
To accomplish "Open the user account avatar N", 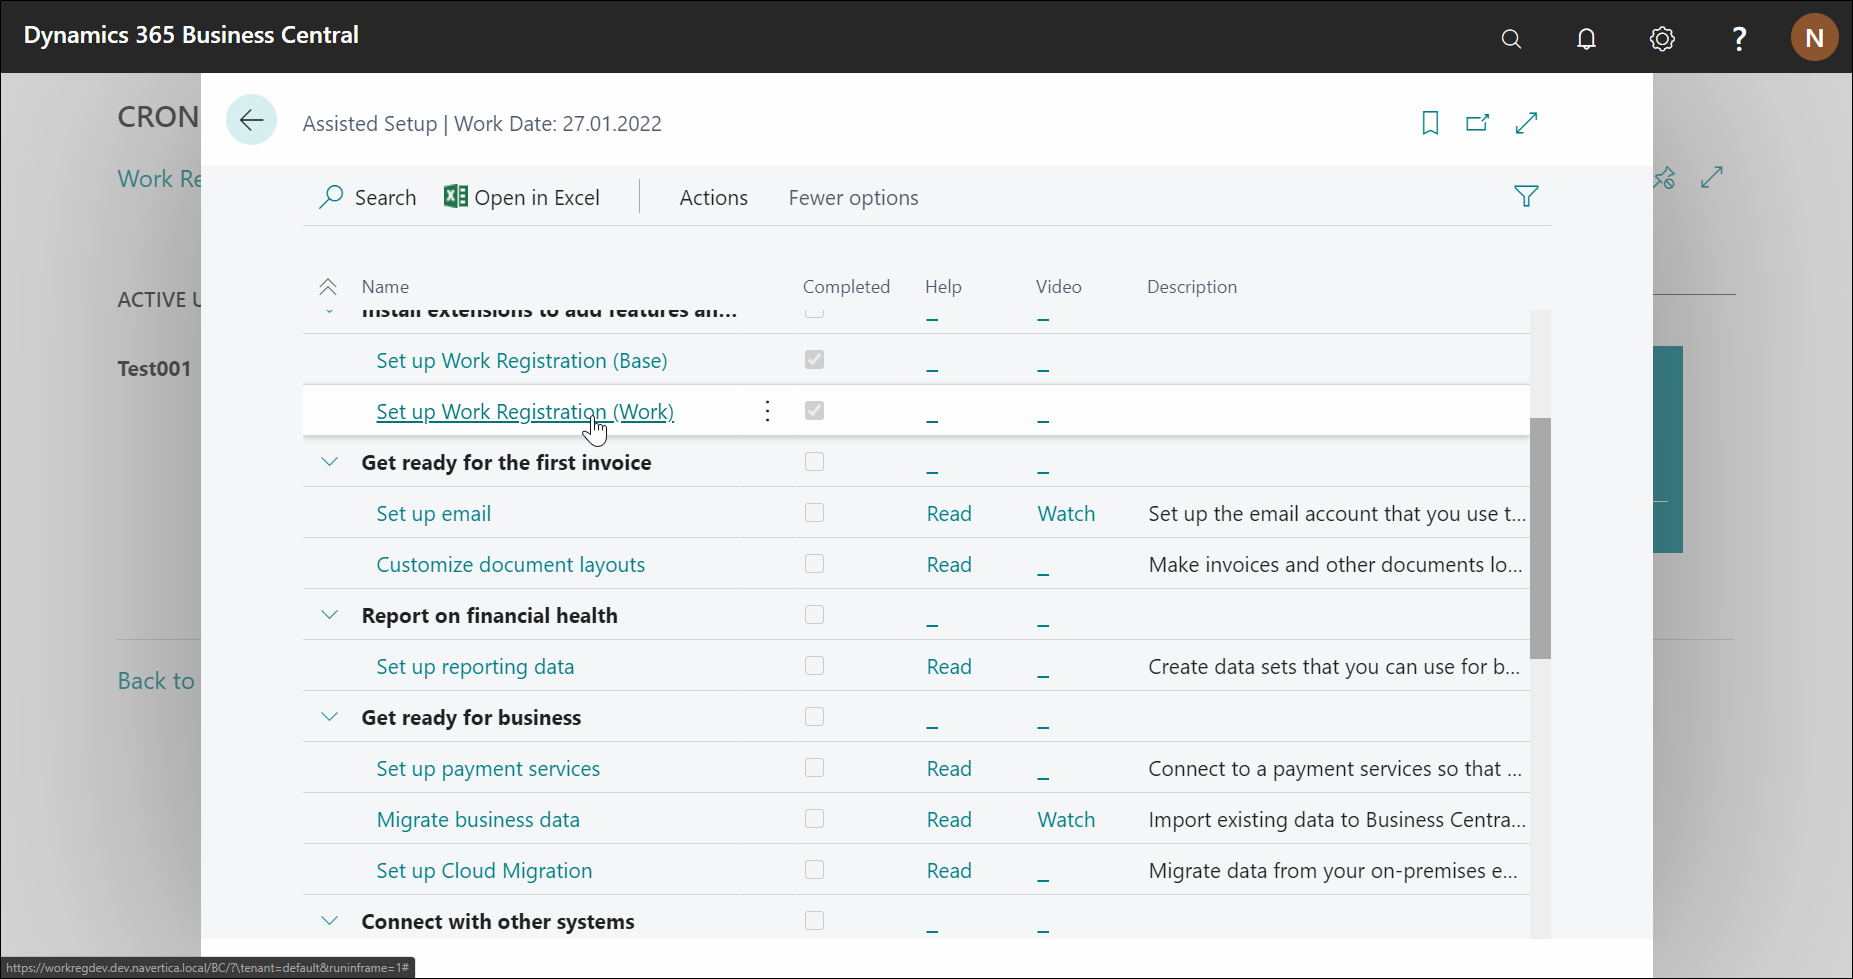I will click(x=1814, y=38).
